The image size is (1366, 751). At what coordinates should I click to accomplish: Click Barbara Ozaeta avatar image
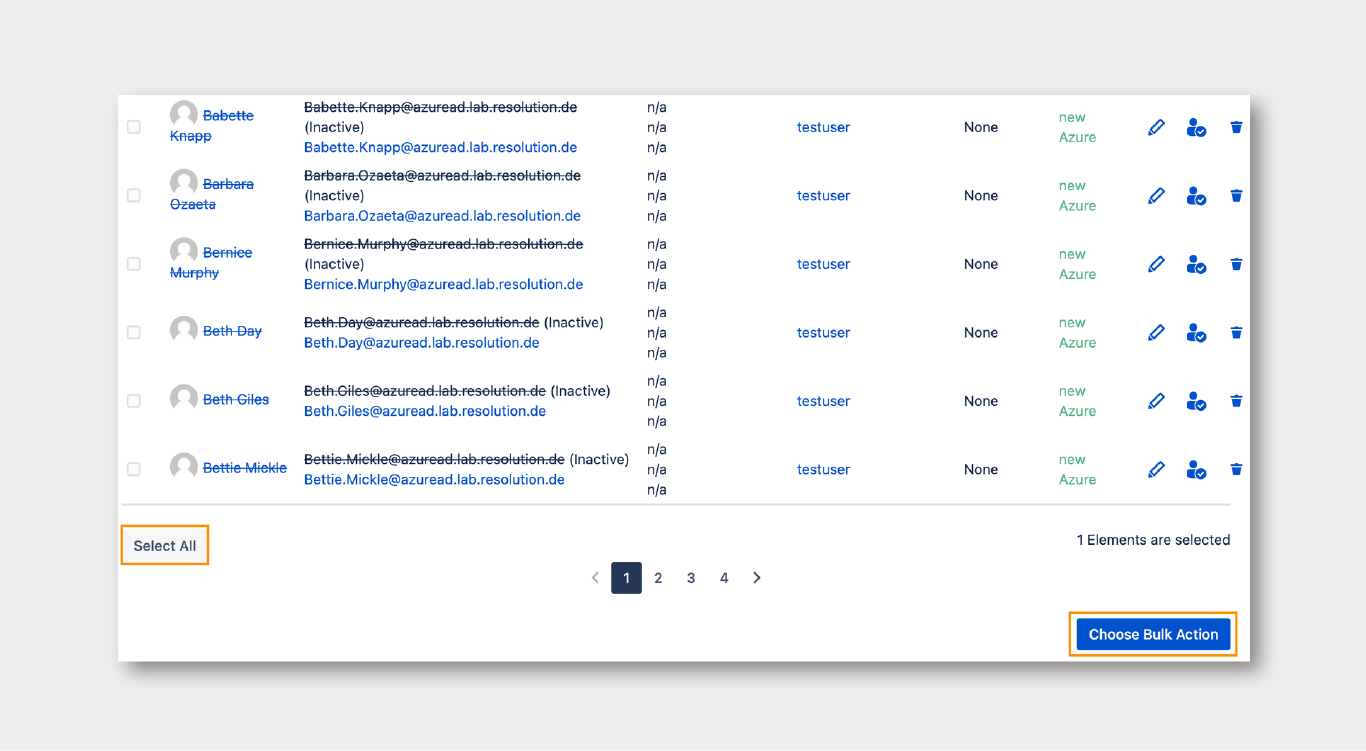(x=184, y=183)
